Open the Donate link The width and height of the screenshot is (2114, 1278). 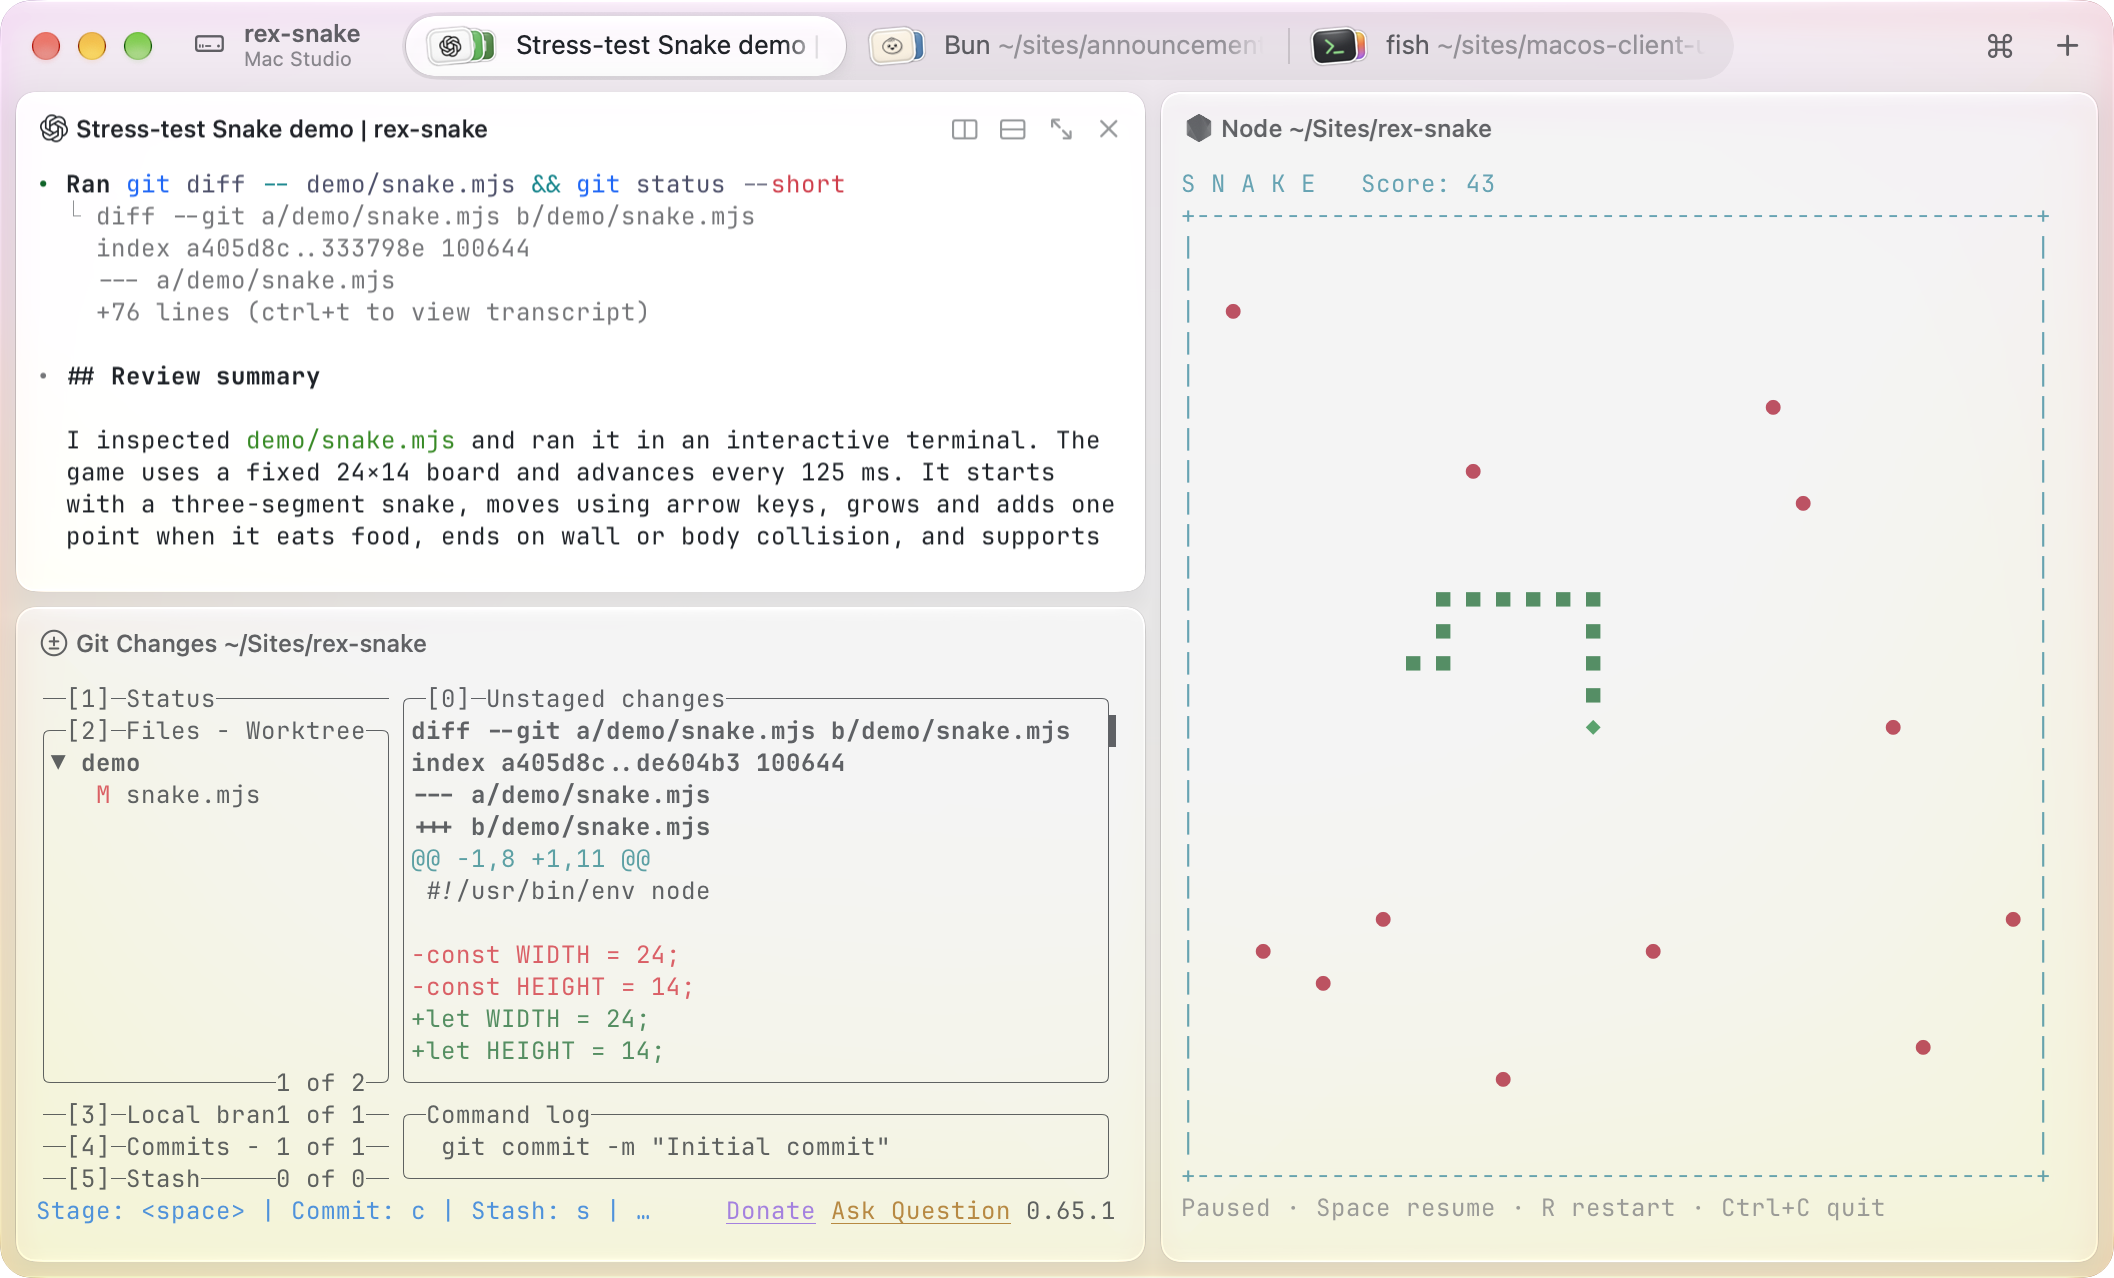click(770, 1211)
